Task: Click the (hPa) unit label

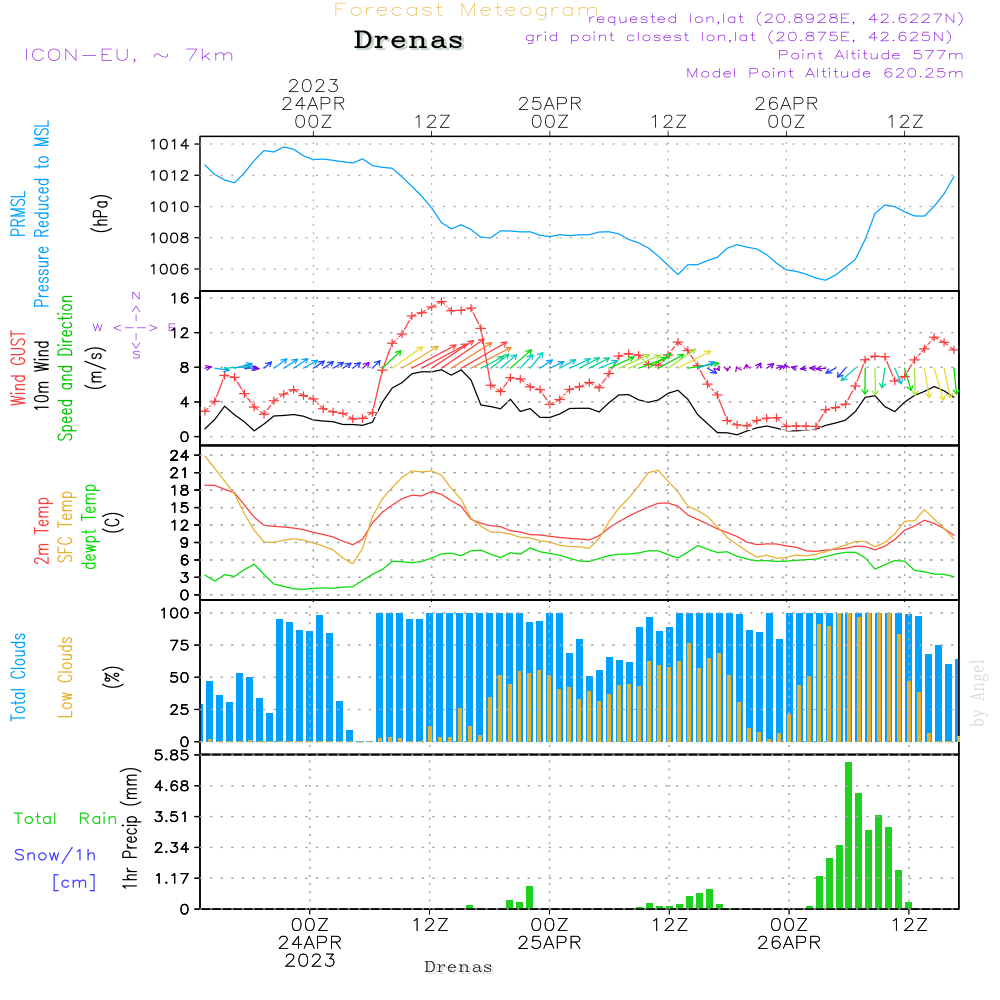Action: click(x=101, y=213)
